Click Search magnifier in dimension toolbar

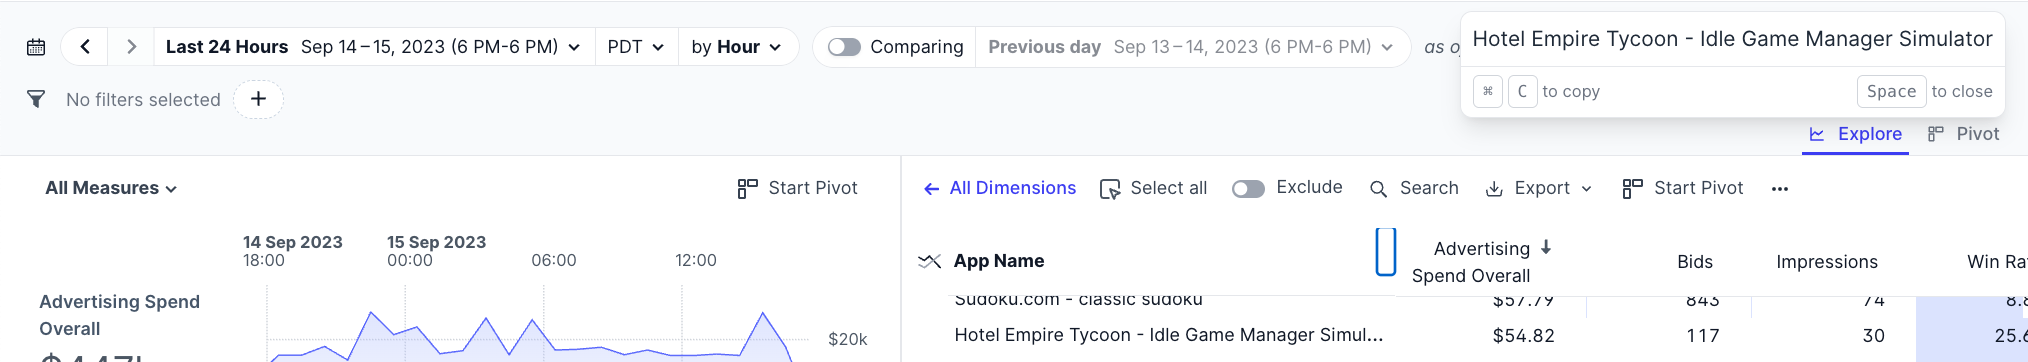click(x=1379, y=189)
